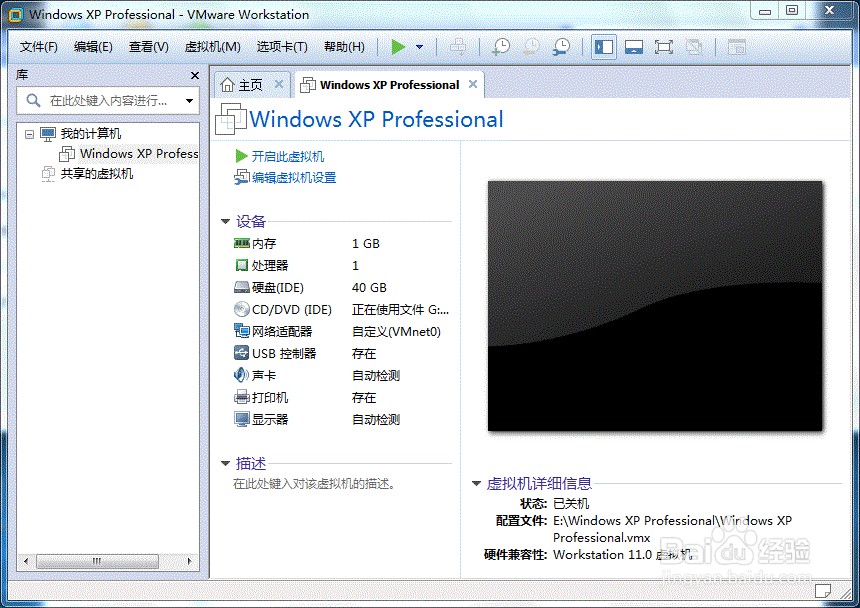Open the Network Adapter device settings
This screenshot has width=860, height=608.
tap(286, 331)
